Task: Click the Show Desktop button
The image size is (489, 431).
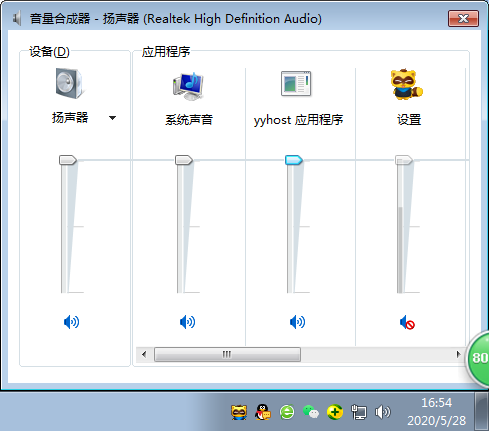Action: pos(481,411)
